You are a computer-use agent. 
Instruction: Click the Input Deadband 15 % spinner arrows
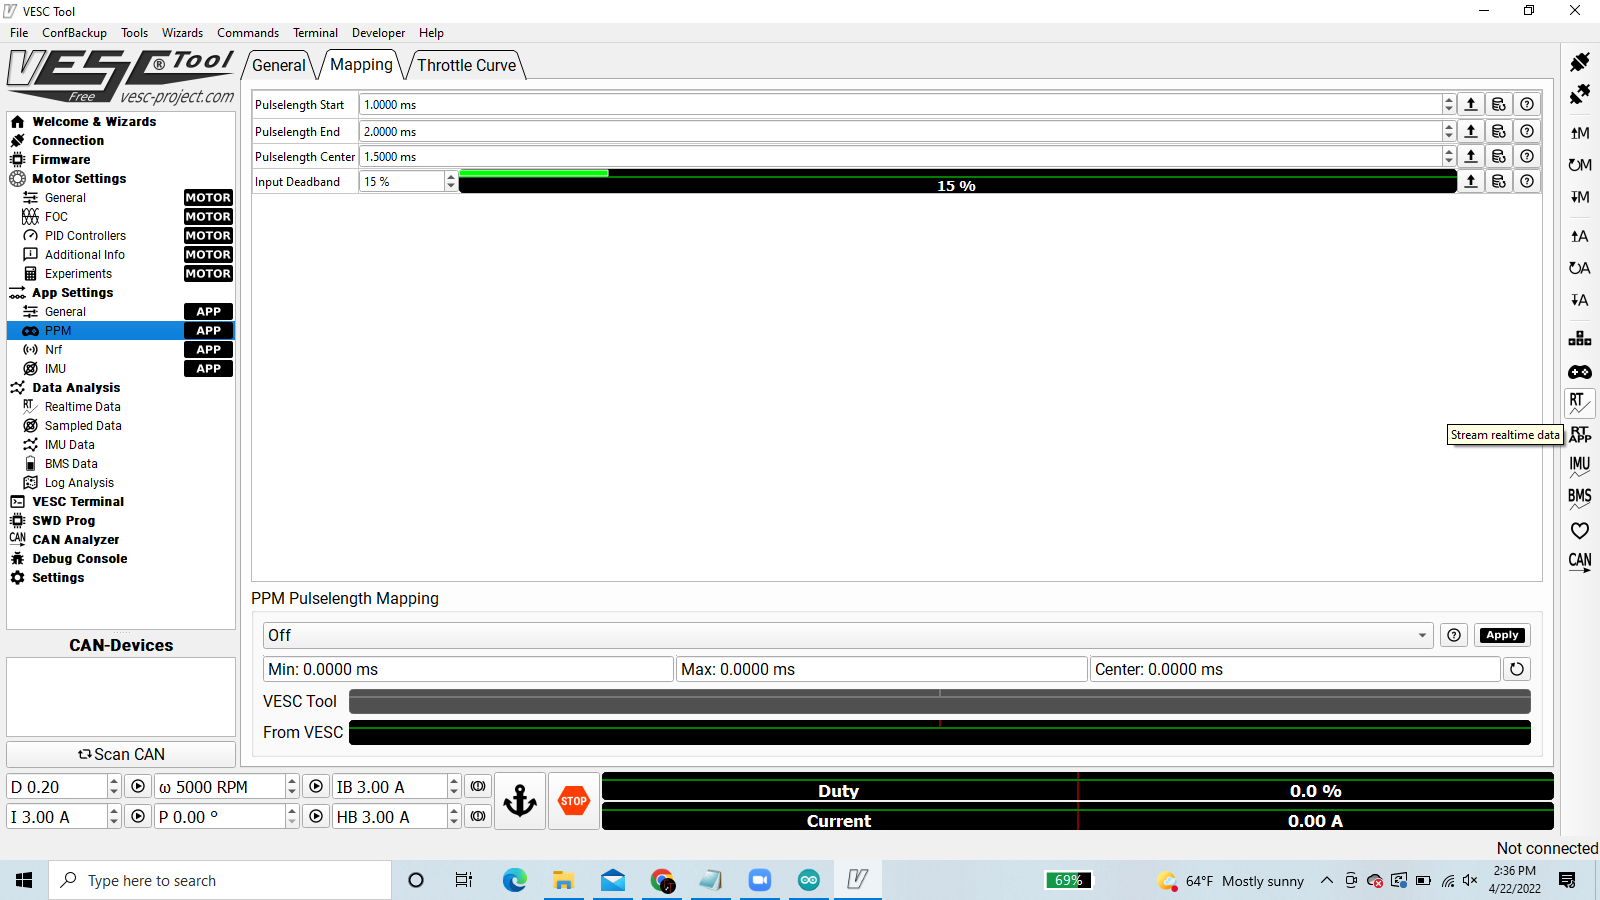(x=451, y=181)
